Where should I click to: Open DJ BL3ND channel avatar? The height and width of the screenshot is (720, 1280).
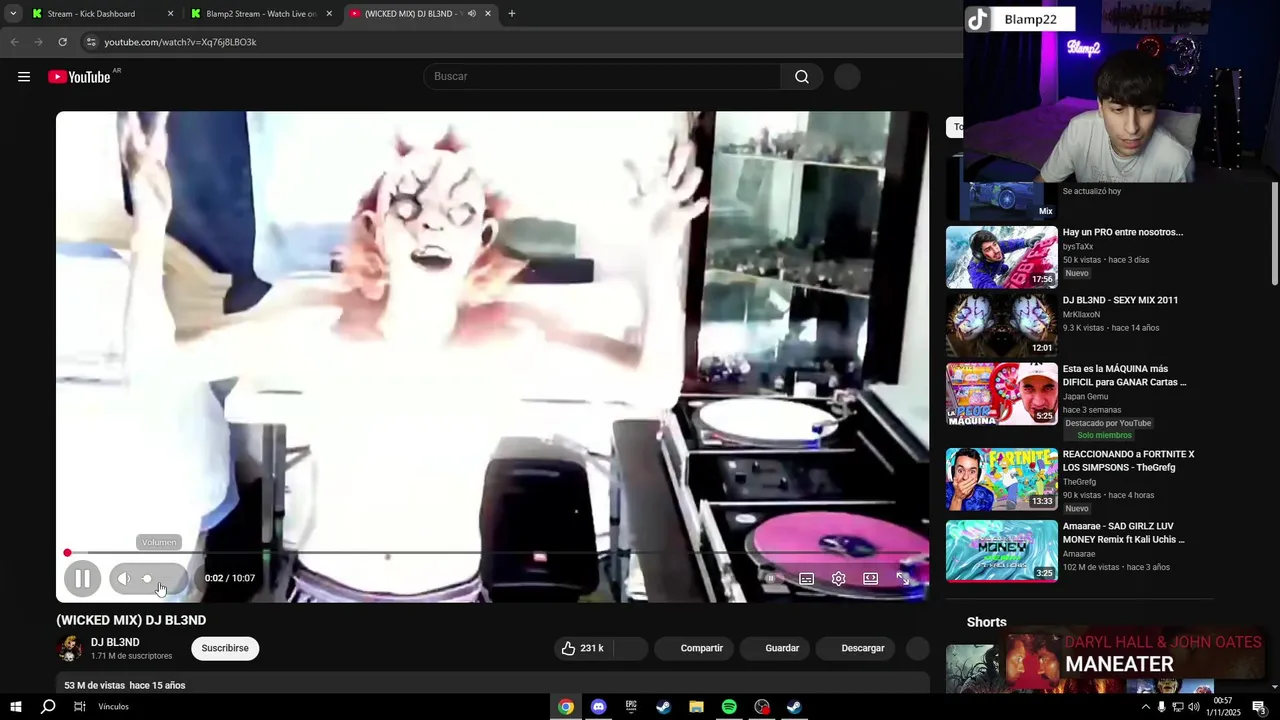click(70, 648)
